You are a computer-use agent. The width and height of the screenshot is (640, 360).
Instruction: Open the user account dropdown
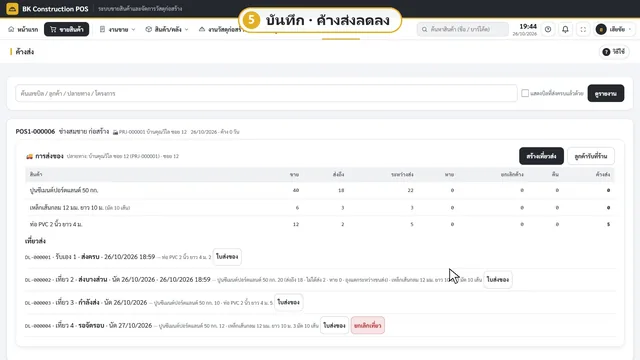pos(614,29)
